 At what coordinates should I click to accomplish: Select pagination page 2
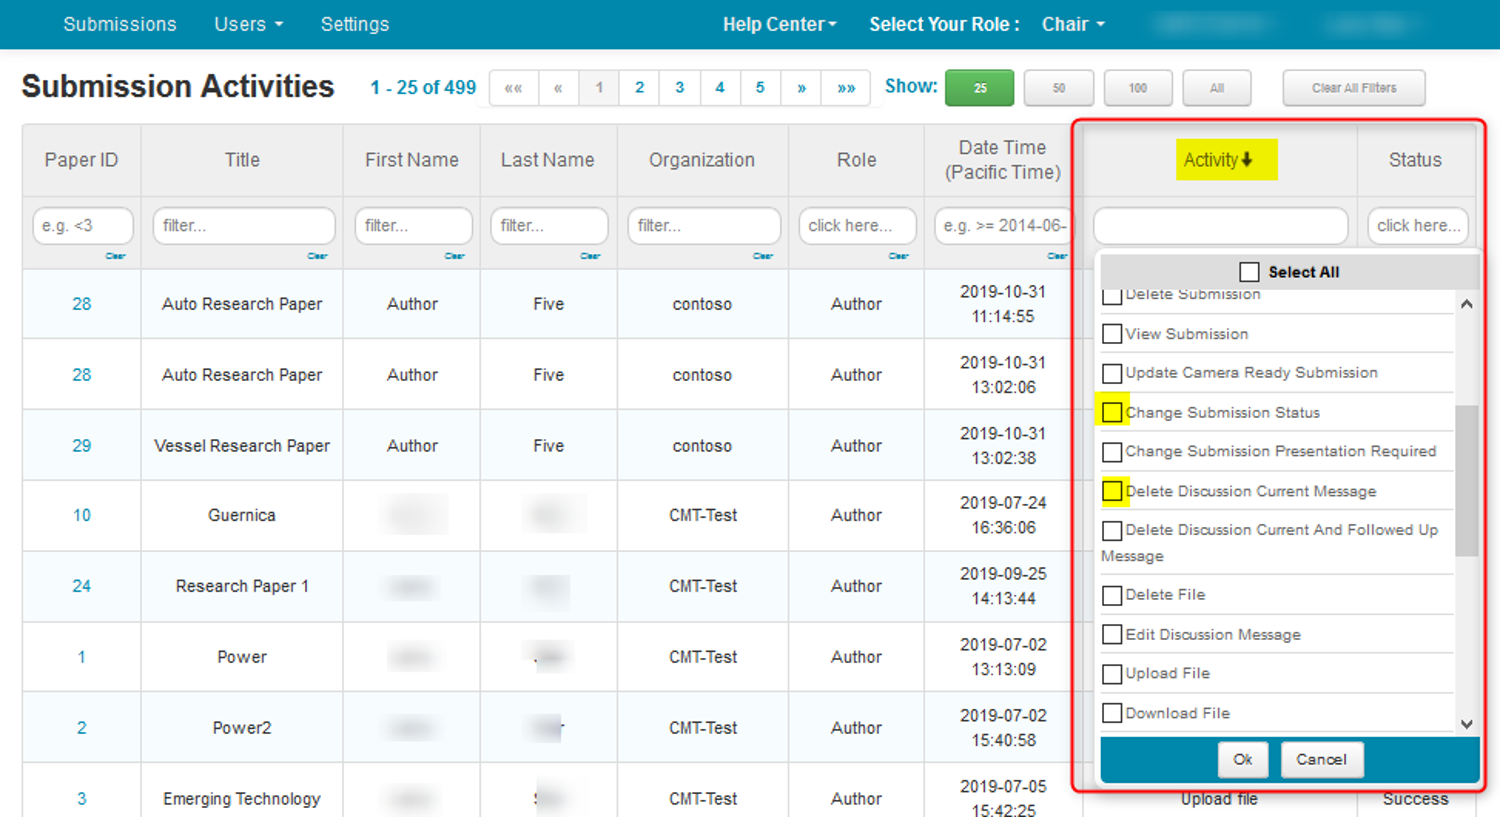click(639, 88)
